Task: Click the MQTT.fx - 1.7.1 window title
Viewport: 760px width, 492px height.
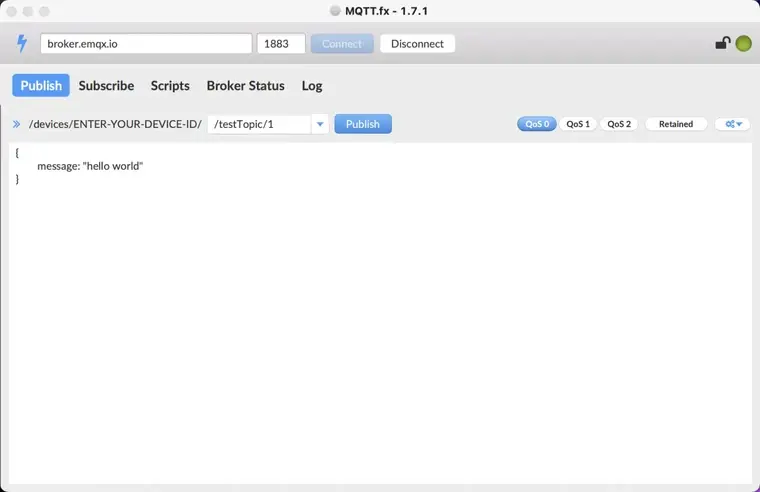Action: coord(386,11)
